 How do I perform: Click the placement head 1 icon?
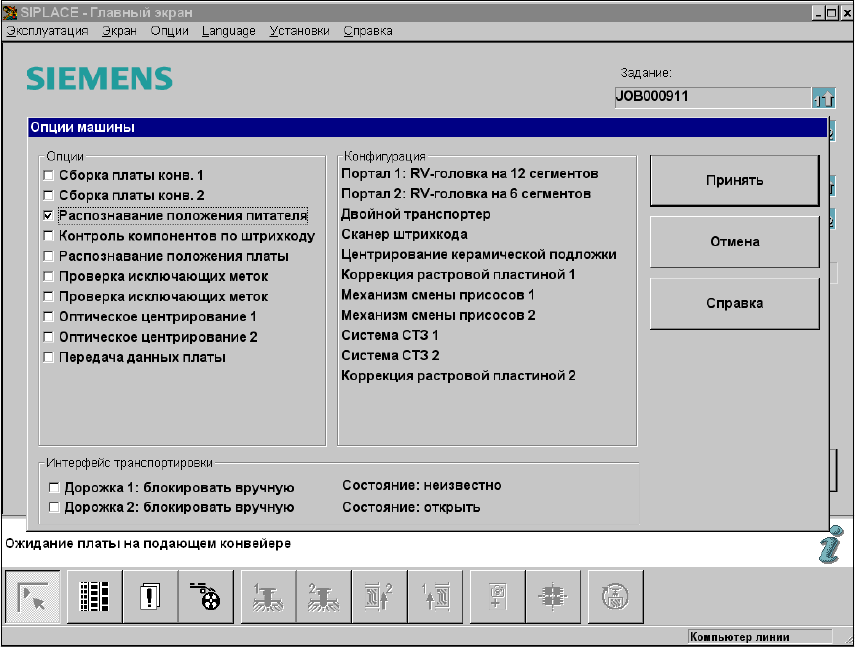pyautogui.click(x=268, y=596)
